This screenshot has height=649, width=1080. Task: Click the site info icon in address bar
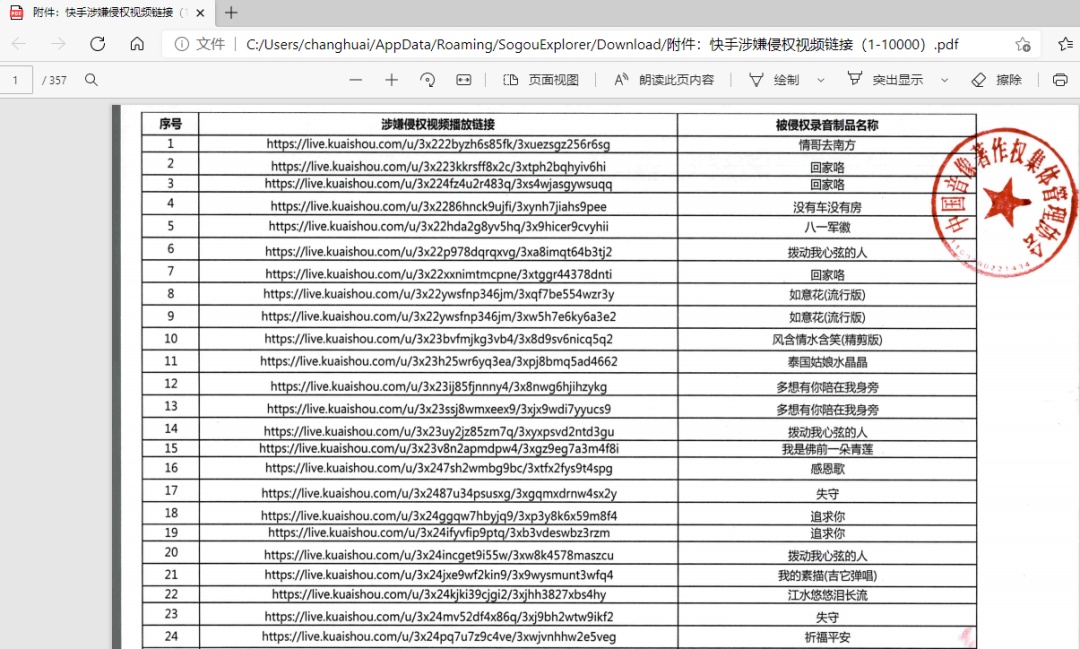pos(182,44)
